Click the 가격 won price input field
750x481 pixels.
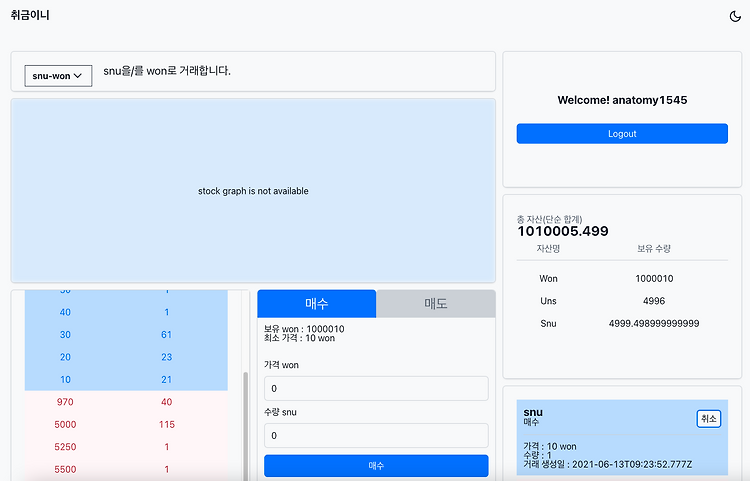[376, 388]
